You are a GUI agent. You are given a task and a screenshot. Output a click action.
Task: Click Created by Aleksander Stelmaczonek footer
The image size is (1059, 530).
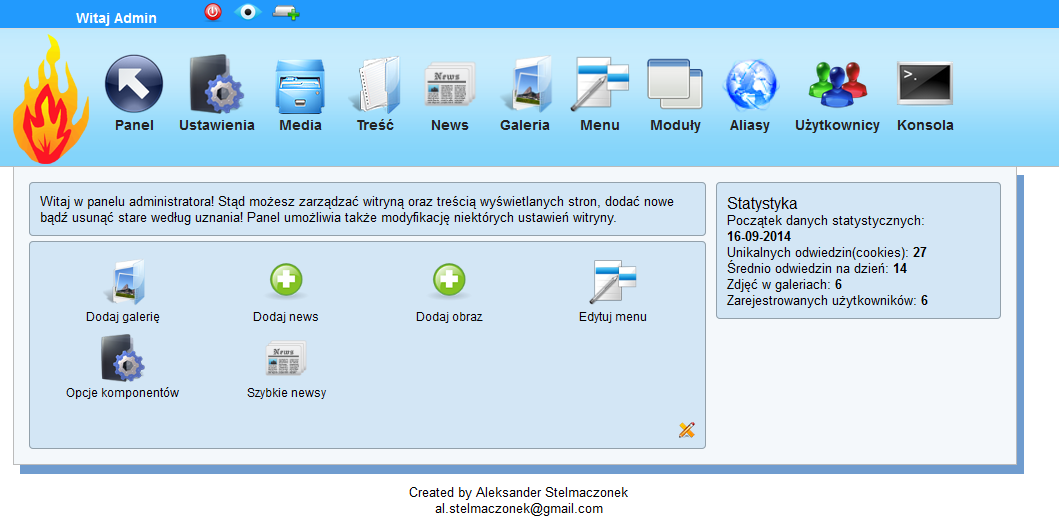[518, 493]
